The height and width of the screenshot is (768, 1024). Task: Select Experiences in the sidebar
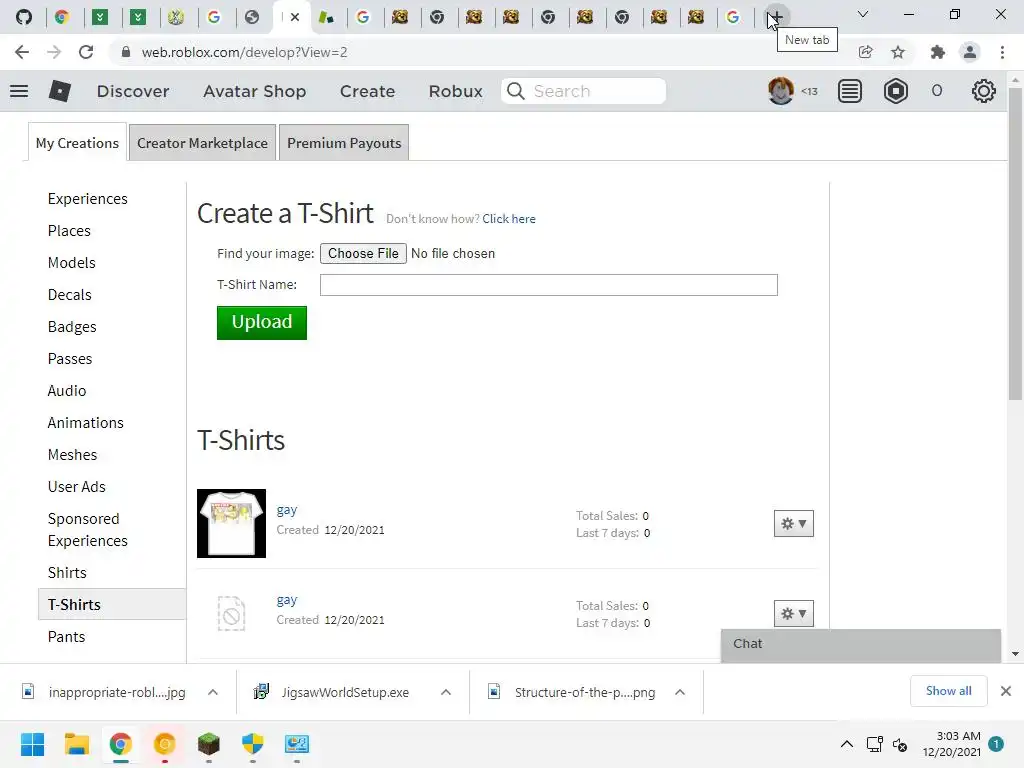point(88,199)
